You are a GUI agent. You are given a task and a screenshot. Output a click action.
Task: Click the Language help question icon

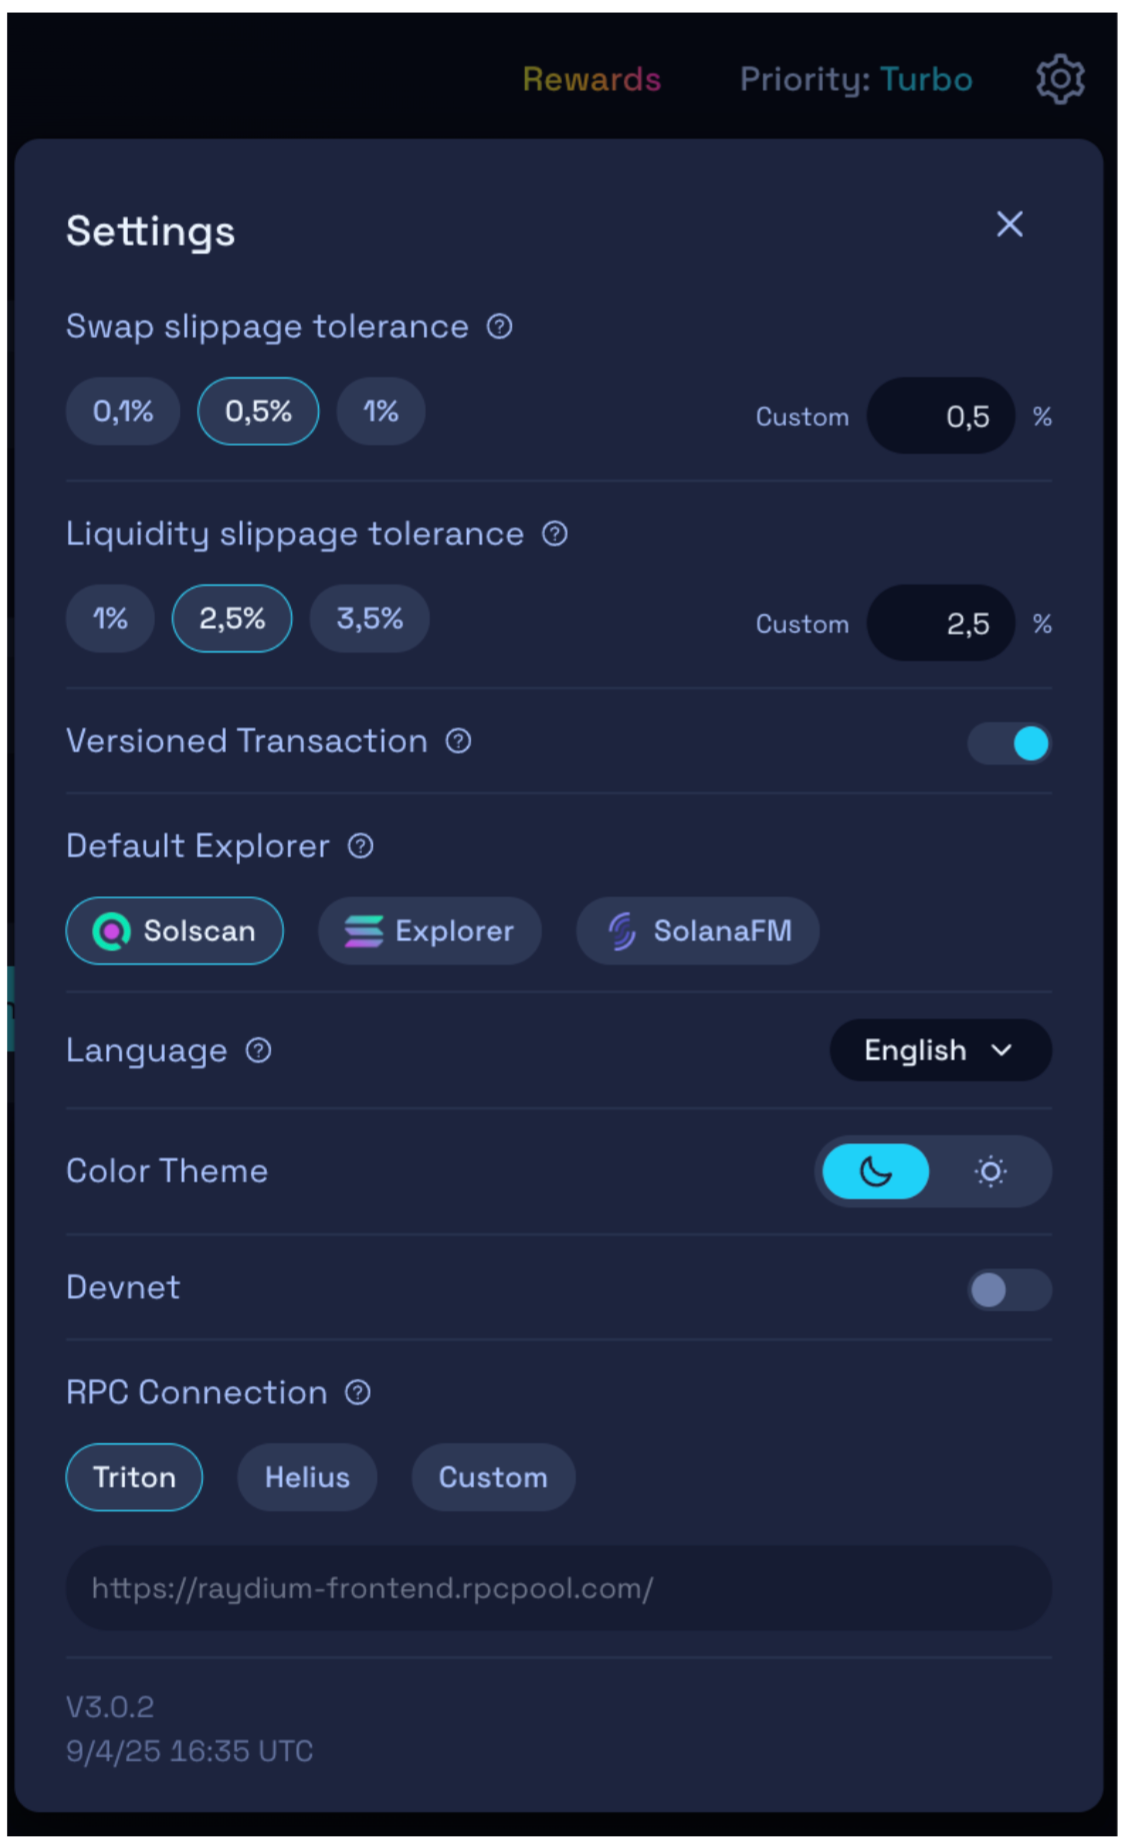[x=259, y=1051]
